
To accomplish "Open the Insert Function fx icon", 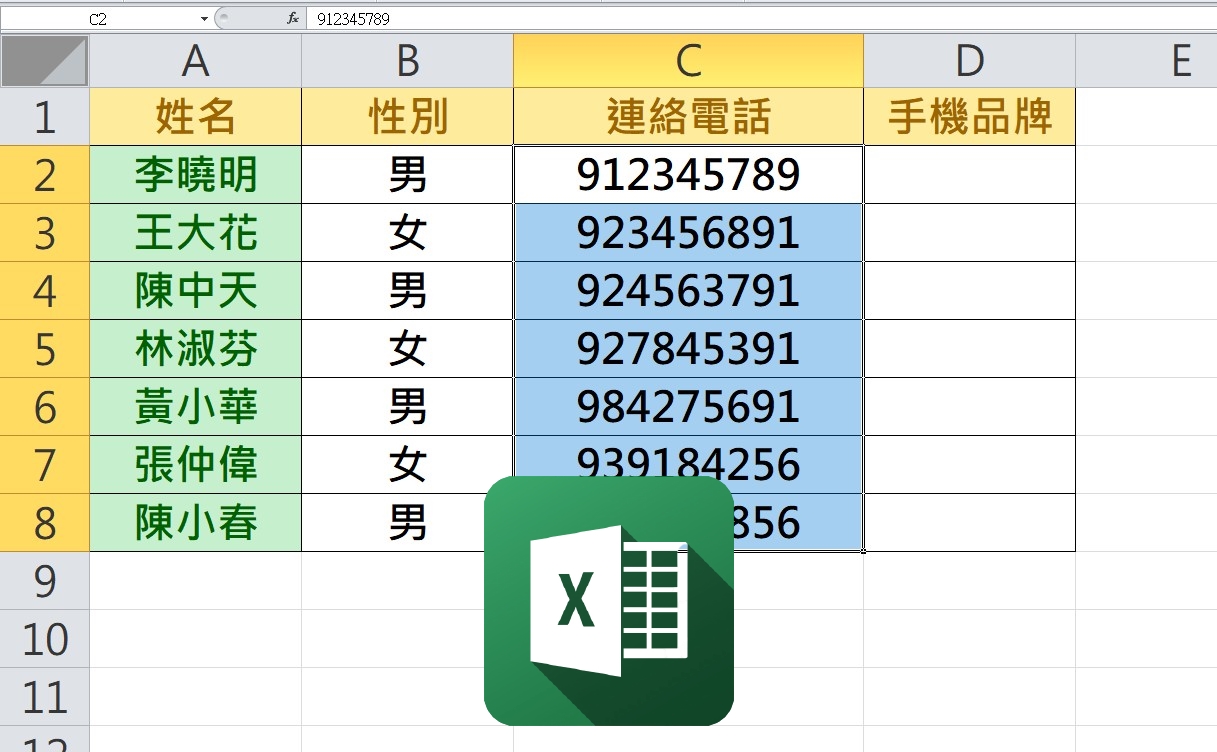I will [293, 18].
